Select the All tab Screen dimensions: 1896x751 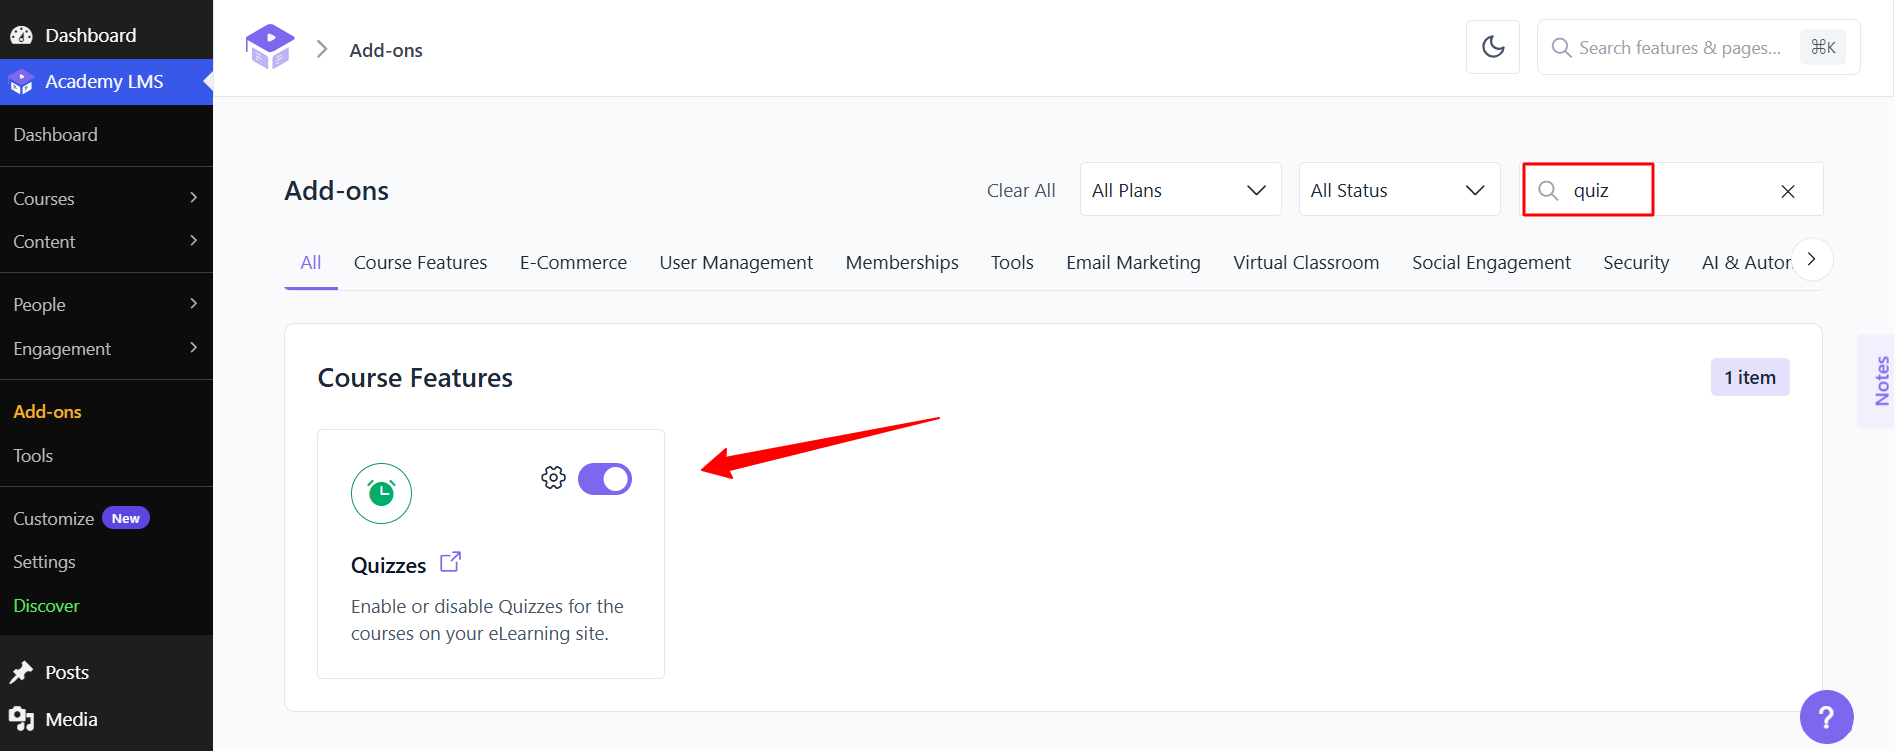(x=311, y=262)
